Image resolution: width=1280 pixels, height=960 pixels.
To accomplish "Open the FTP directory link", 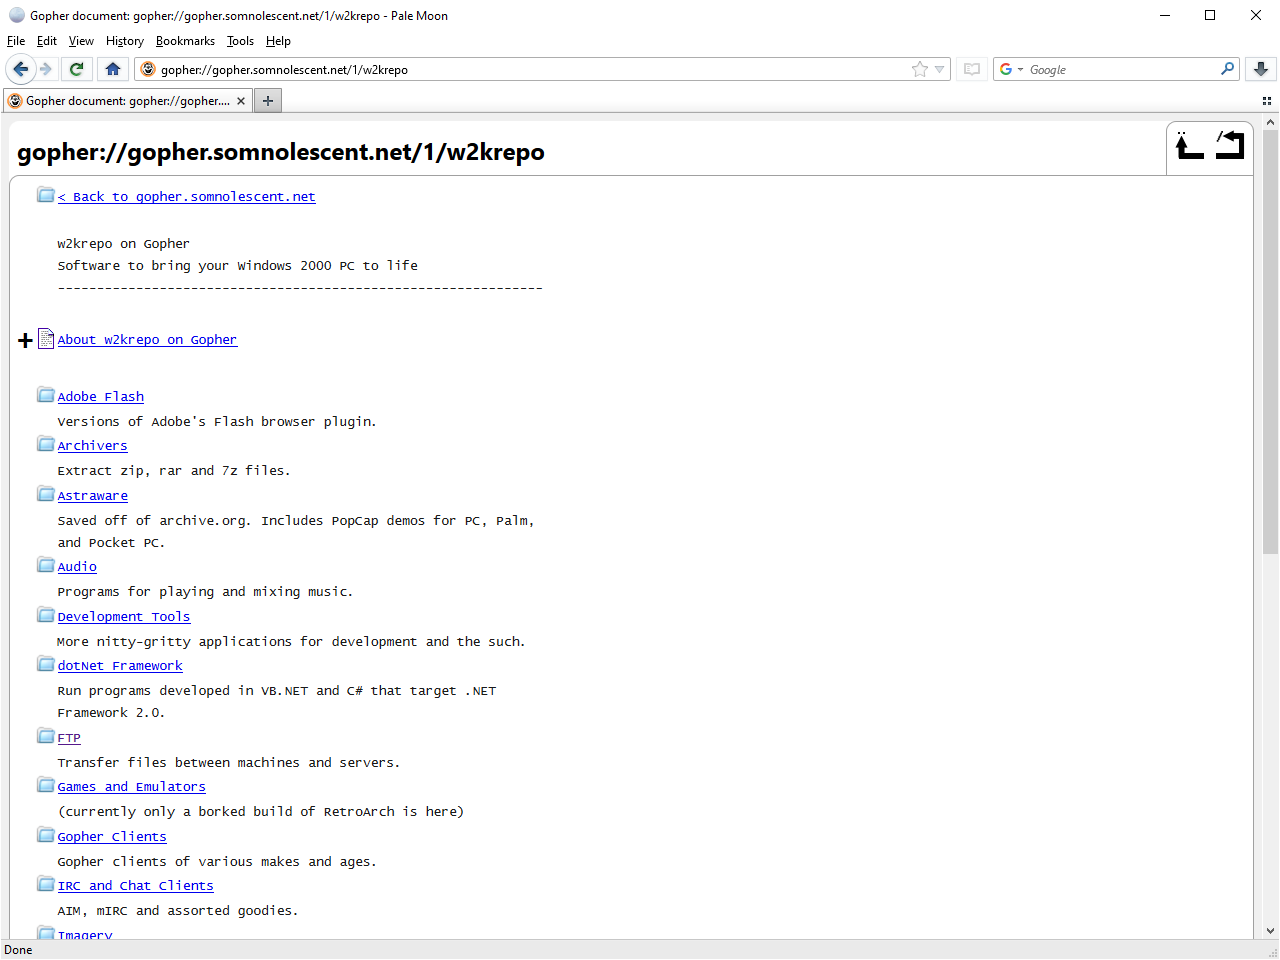I will pos(69,738).
